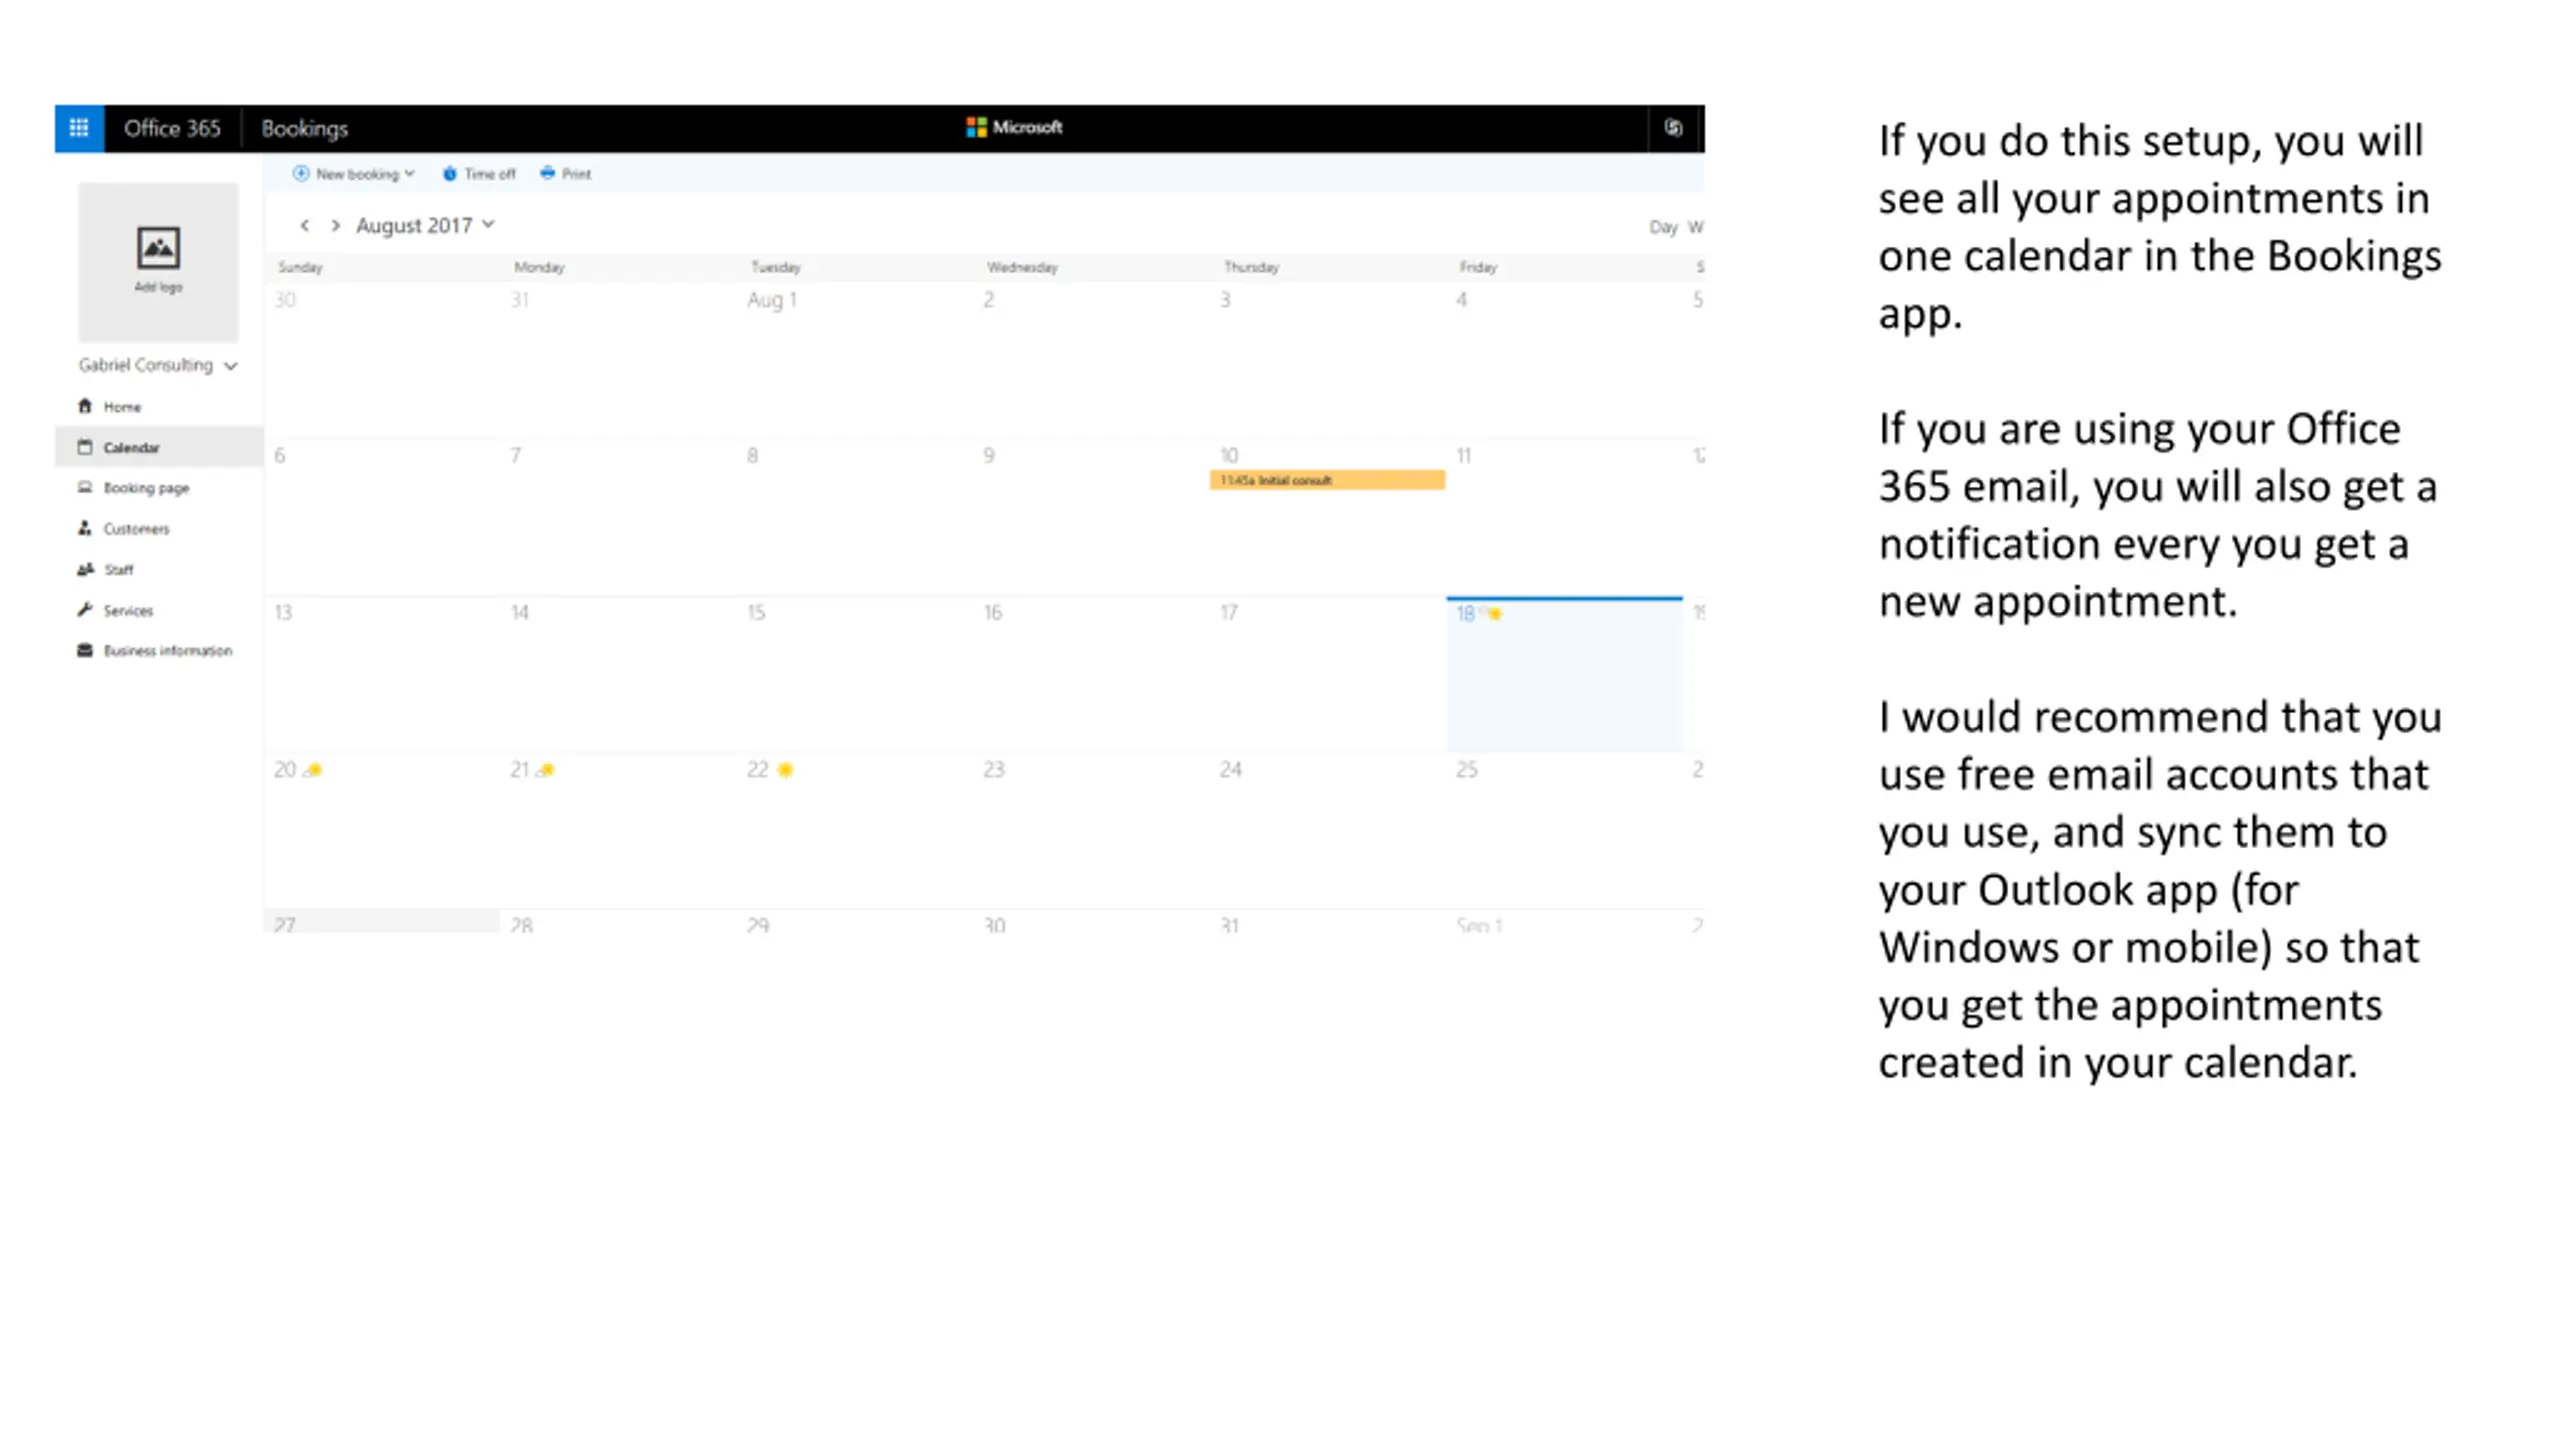Go to previous month arrow
This screenshot has height=1440, width=2560.
[305, 226]
